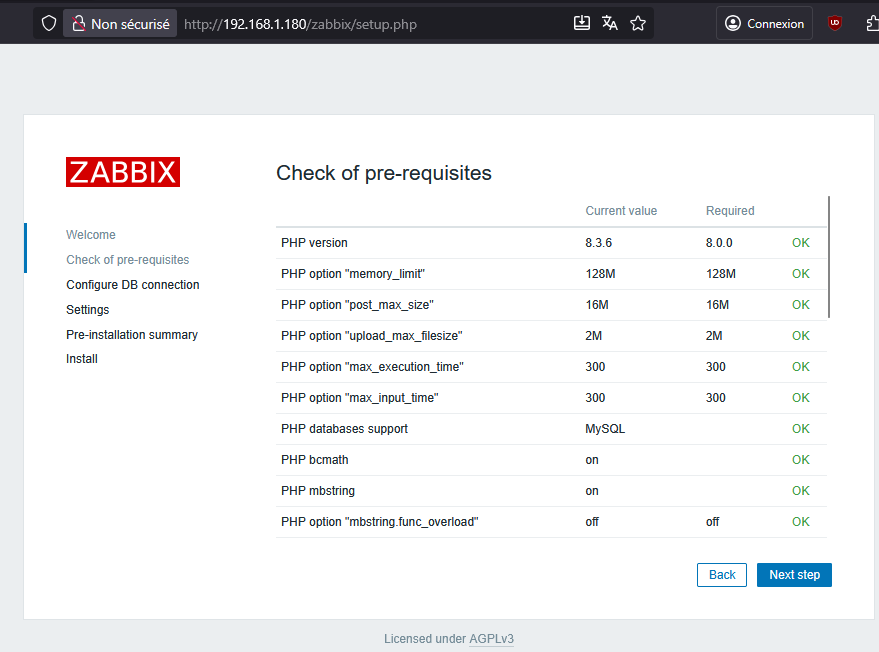Click the Non sécurisé padlock indicator
Image resolution: width=879 pixels, height=652 pixels.
[x=120, y=24]
